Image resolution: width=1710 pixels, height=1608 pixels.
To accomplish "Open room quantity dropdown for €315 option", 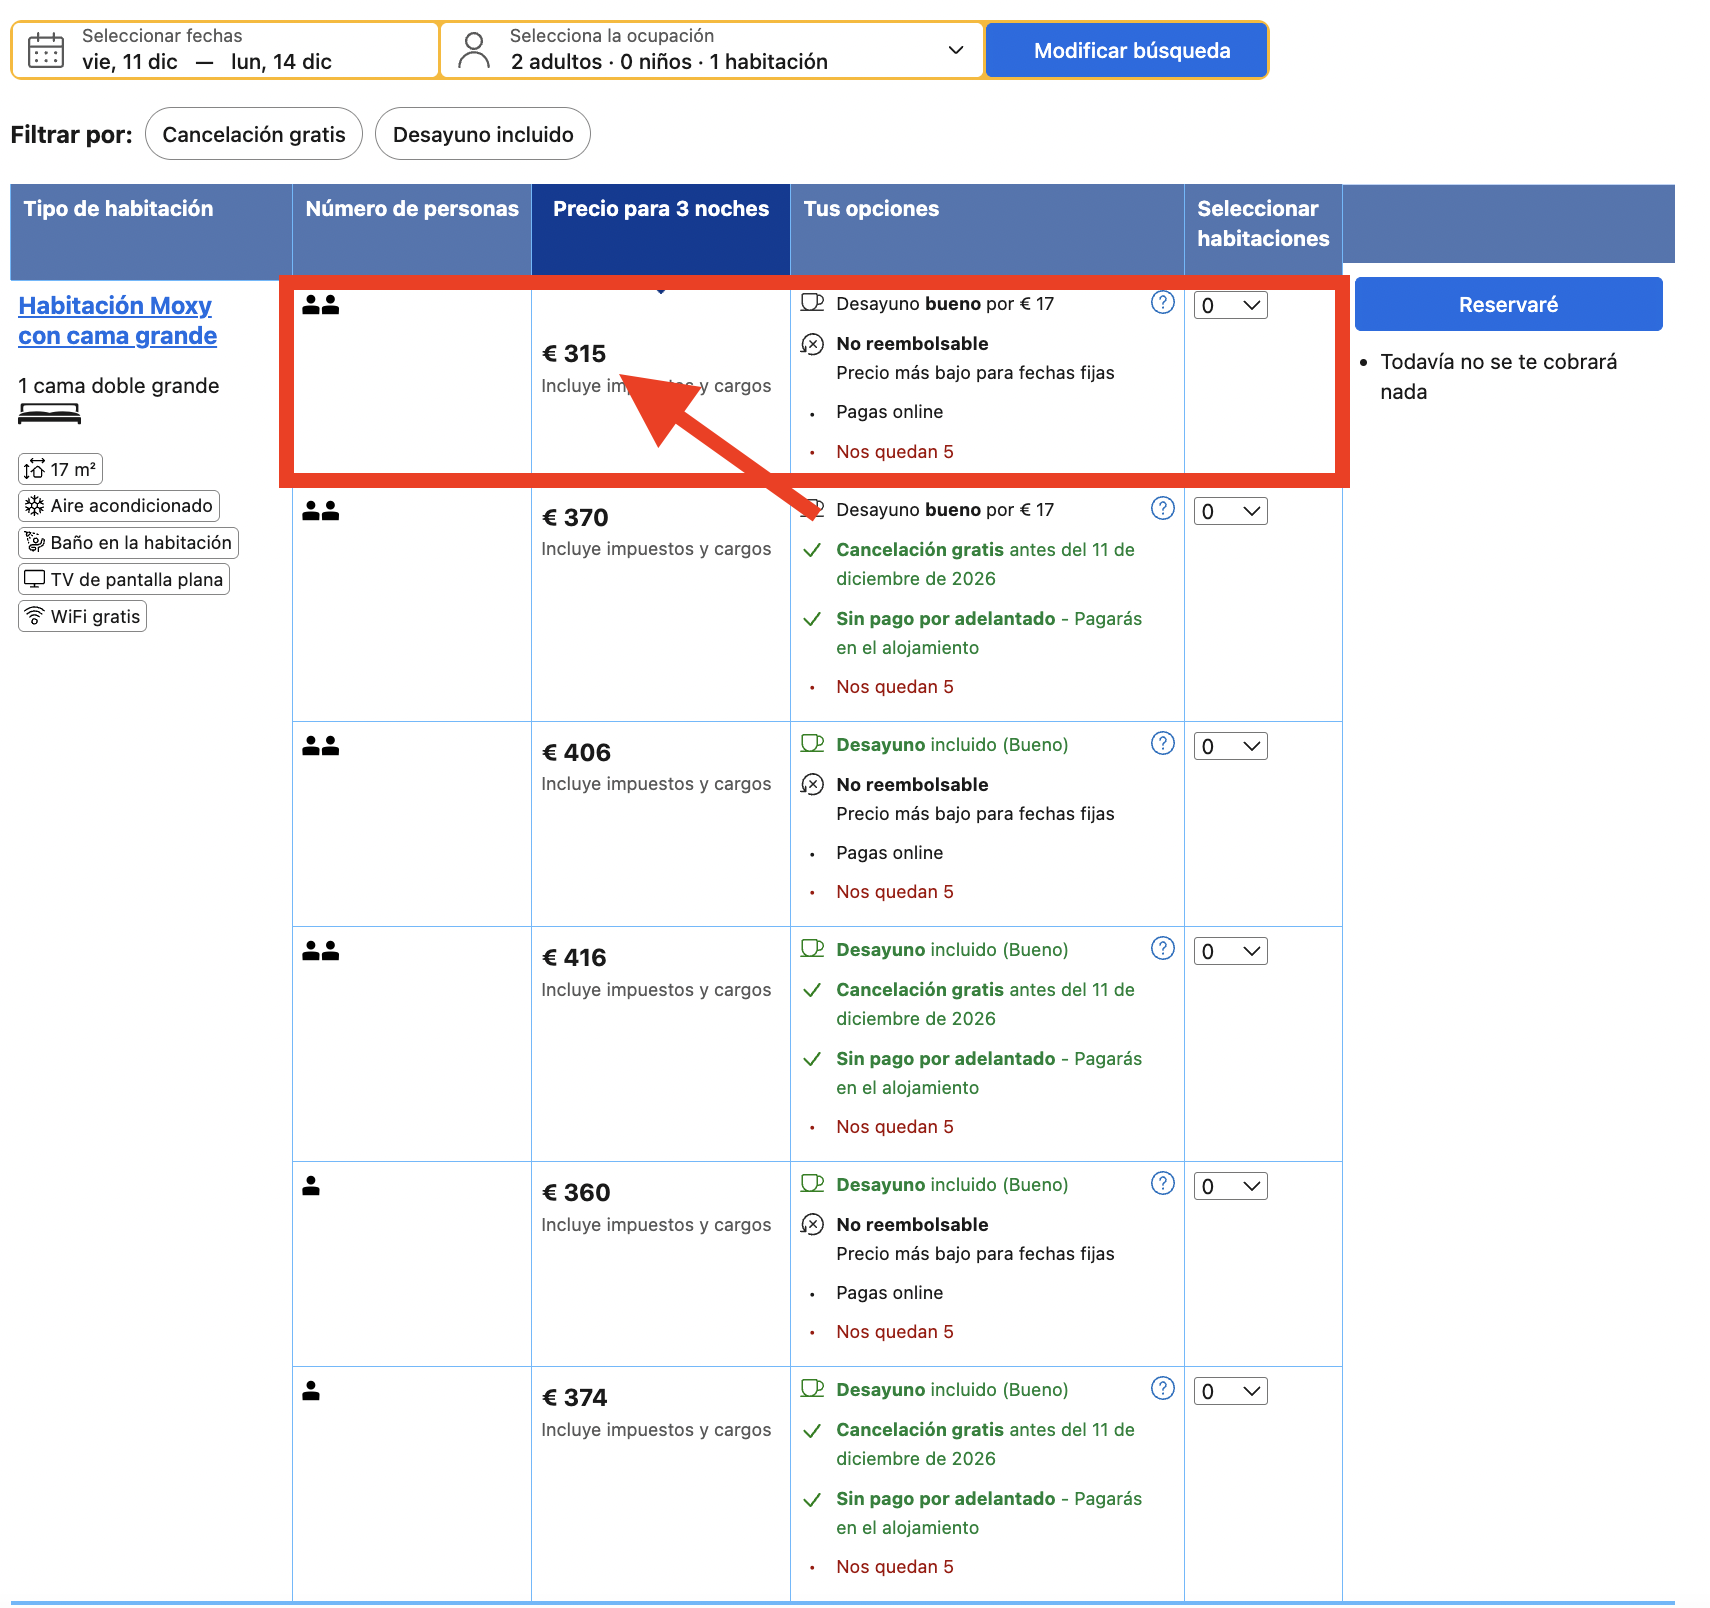I will 1230,306.
